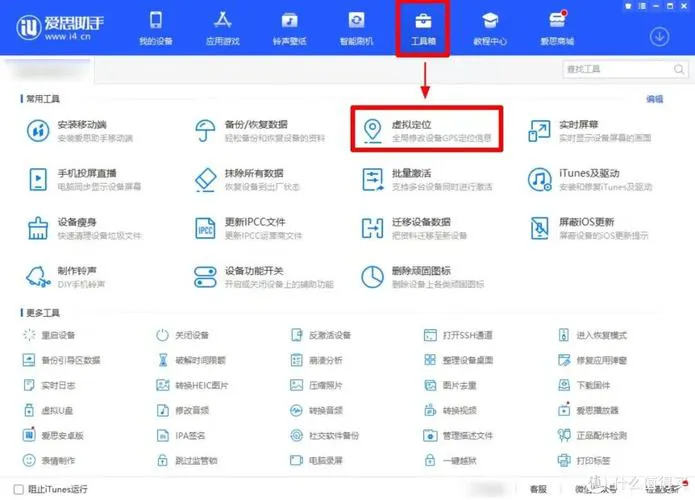Open 正品配件检测 tool
Viewport: 695px width, 500px height.
593,435
